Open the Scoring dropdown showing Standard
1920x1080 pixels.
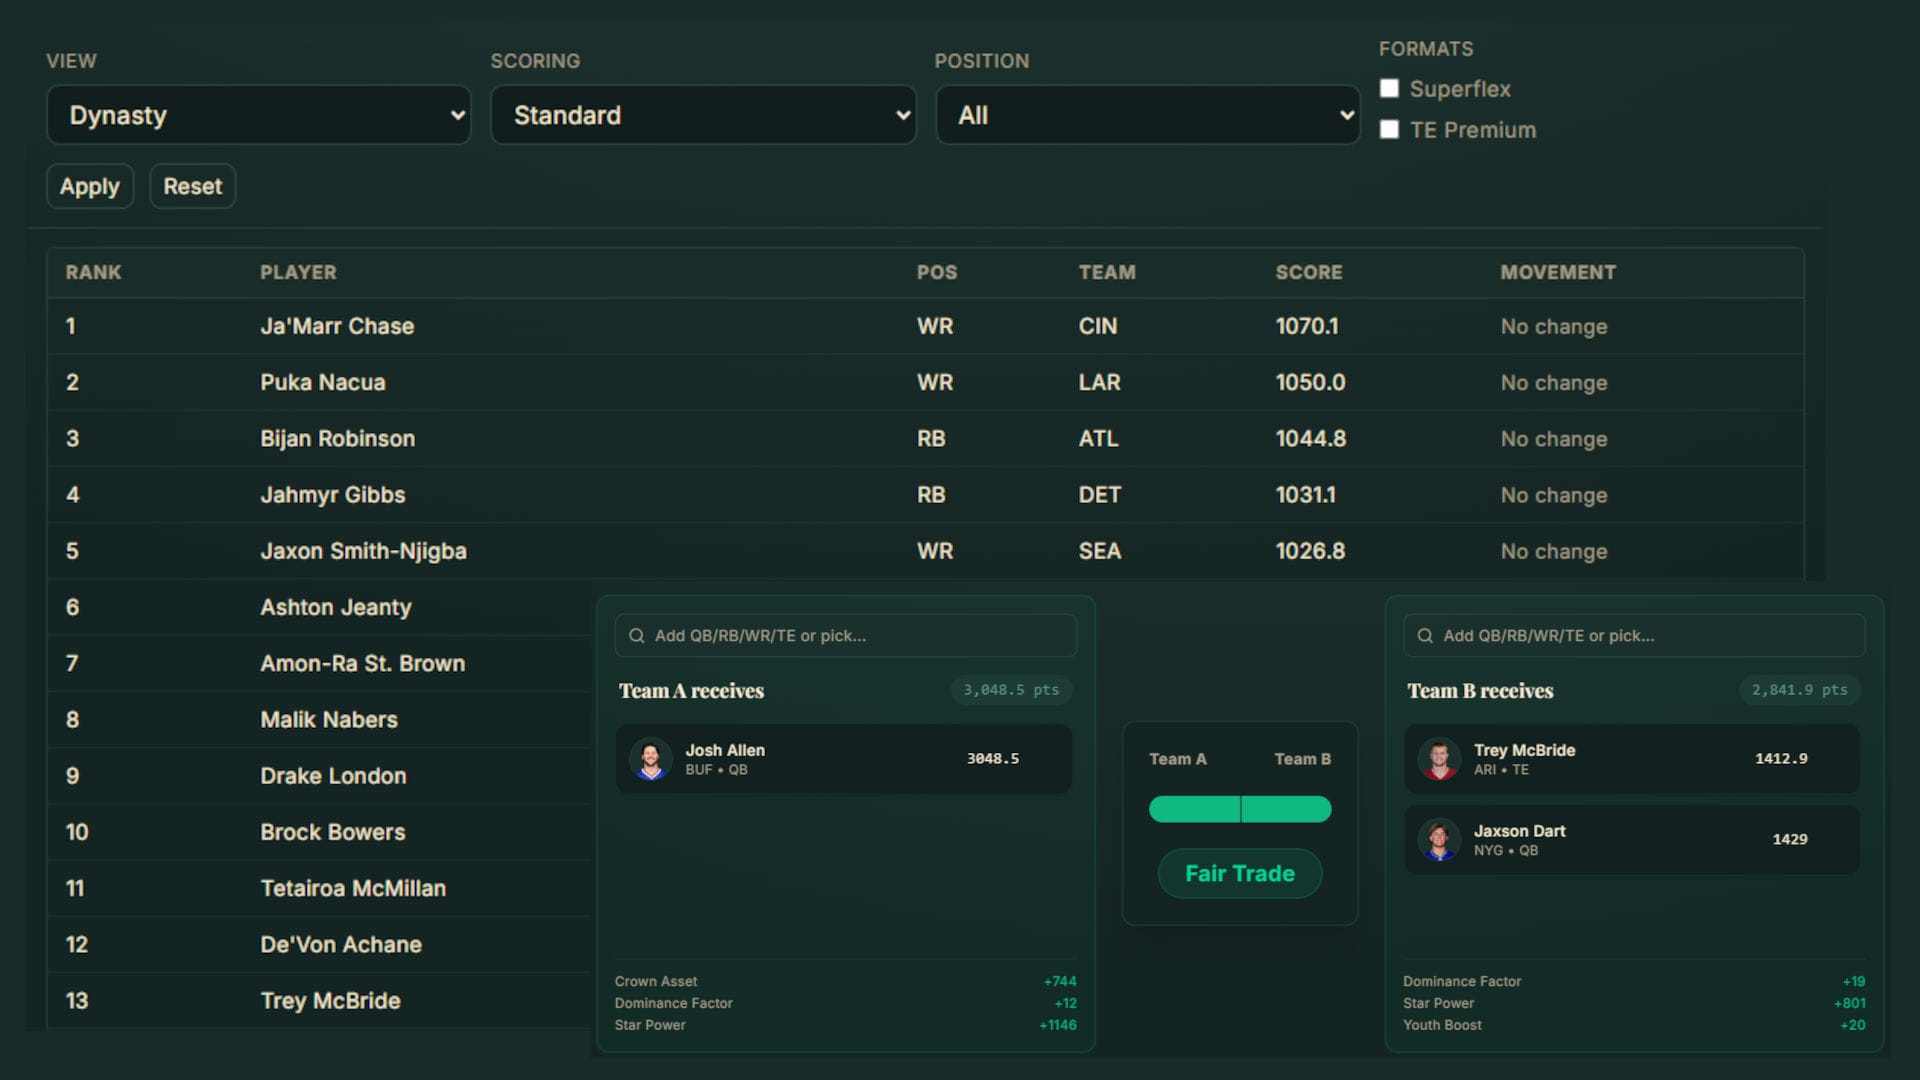click(703, 115)
